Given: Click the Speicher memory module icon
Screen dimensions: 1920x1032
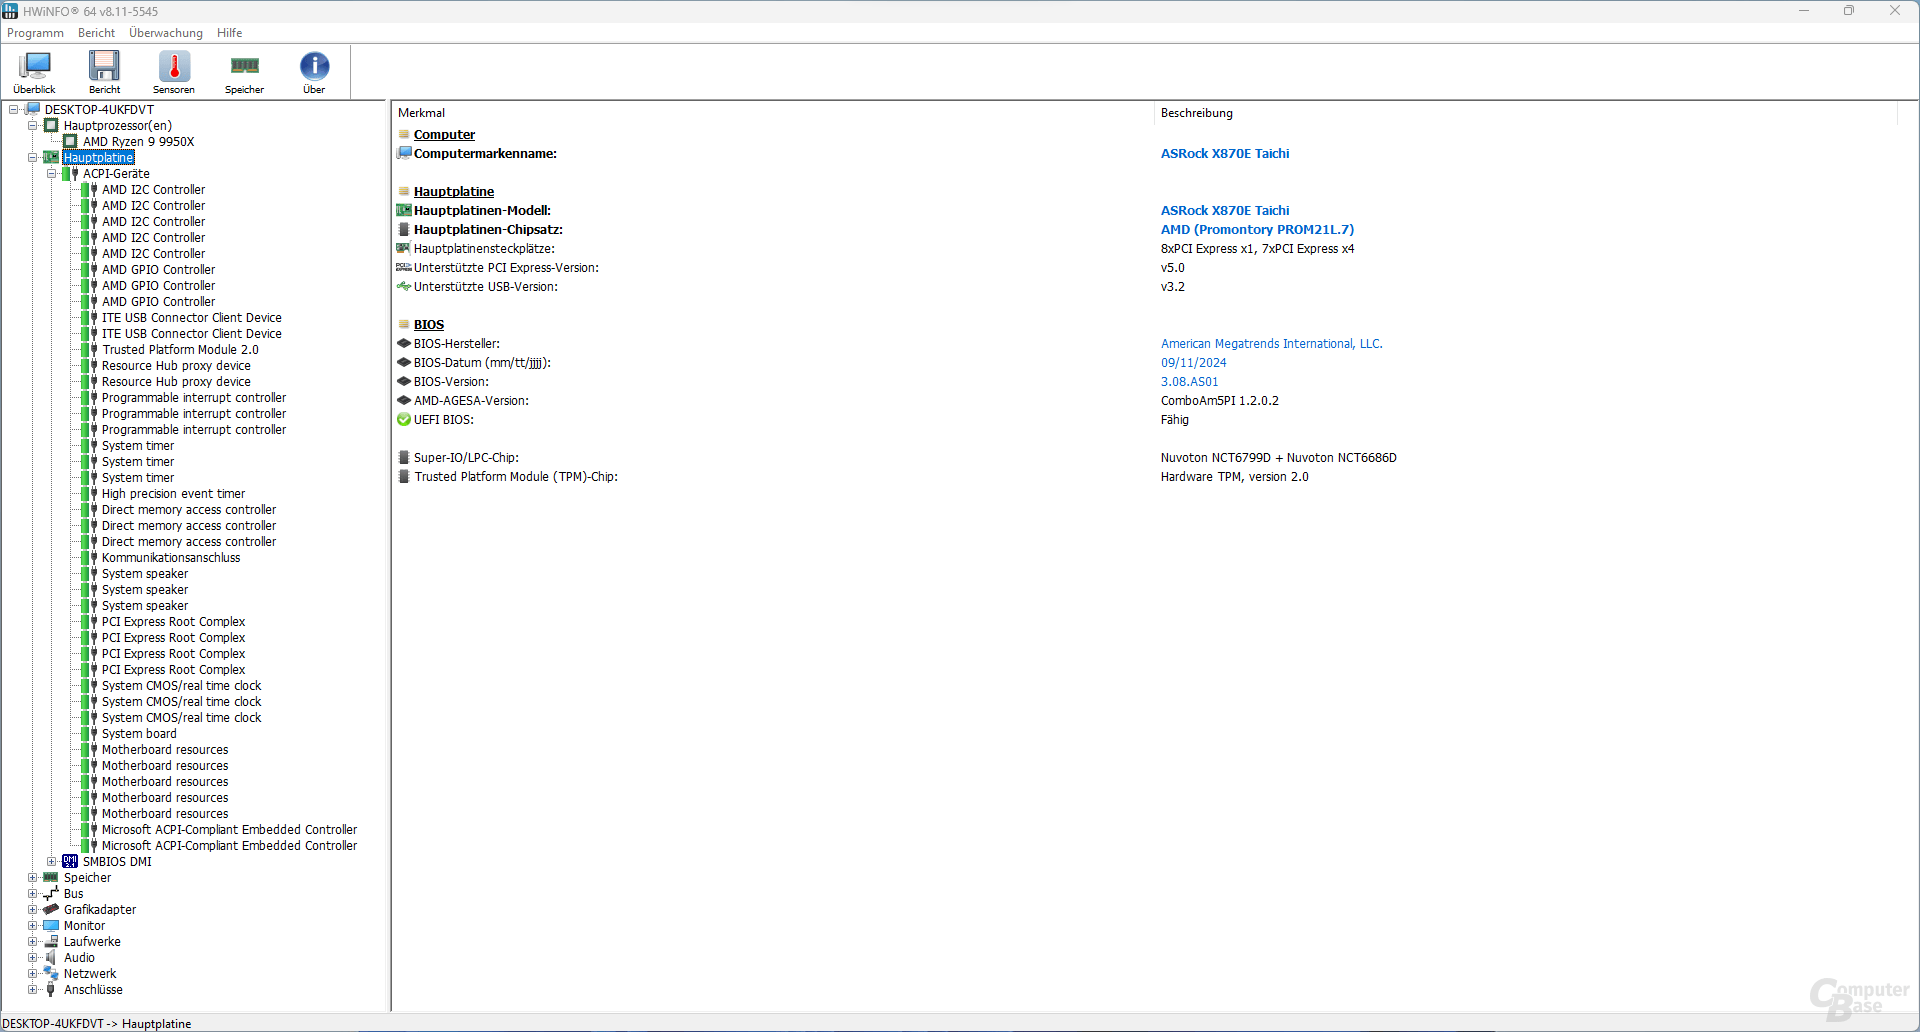Looking at the screenshot, I should [244, 67].
